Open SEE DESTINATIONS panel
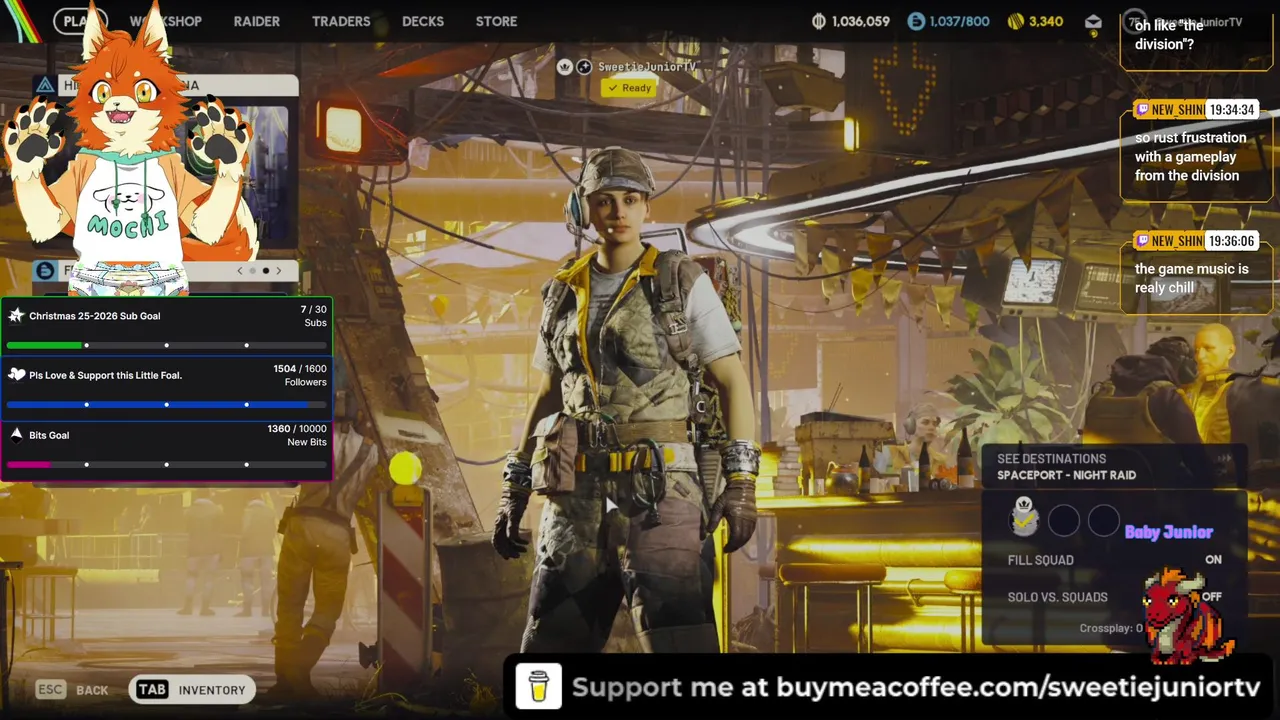This screenshot has height=720, width=1280. tap(1113, 467)
